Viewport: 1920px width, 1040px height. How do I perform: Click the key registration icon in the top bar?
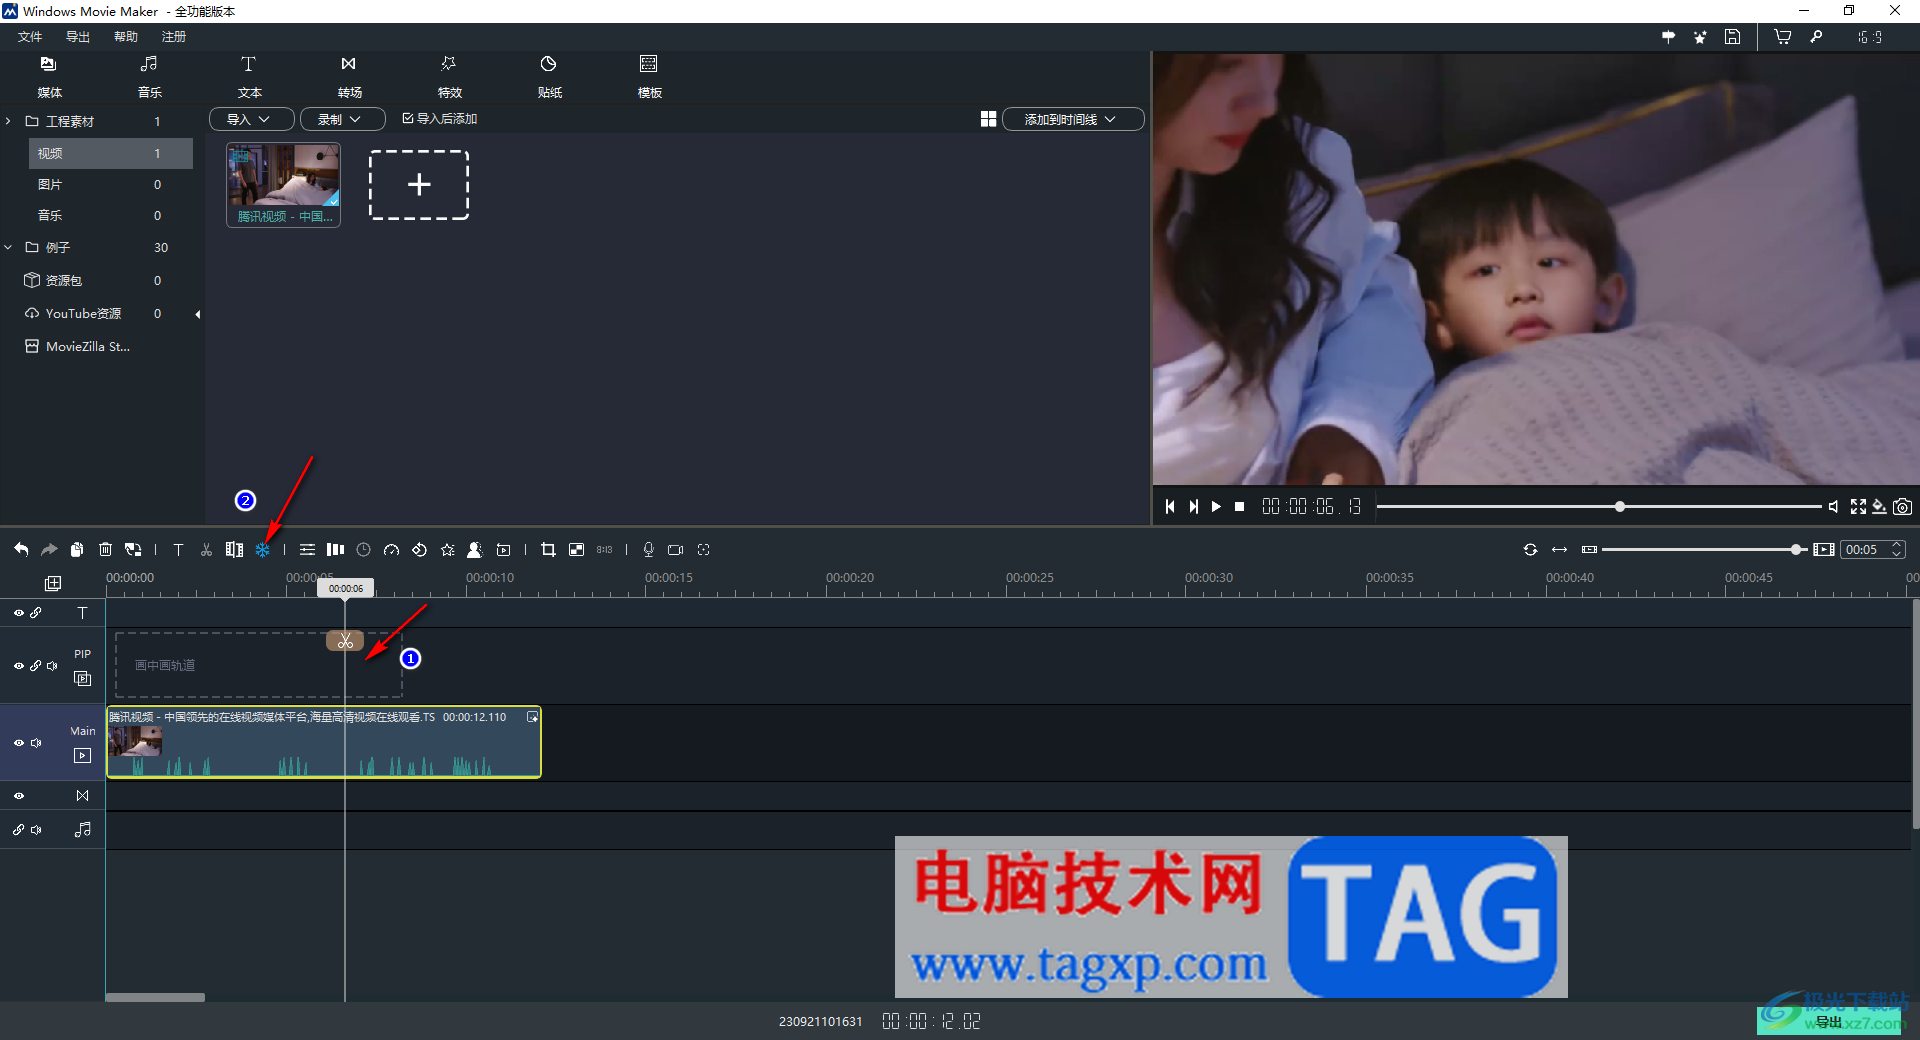coord(1816,37)
